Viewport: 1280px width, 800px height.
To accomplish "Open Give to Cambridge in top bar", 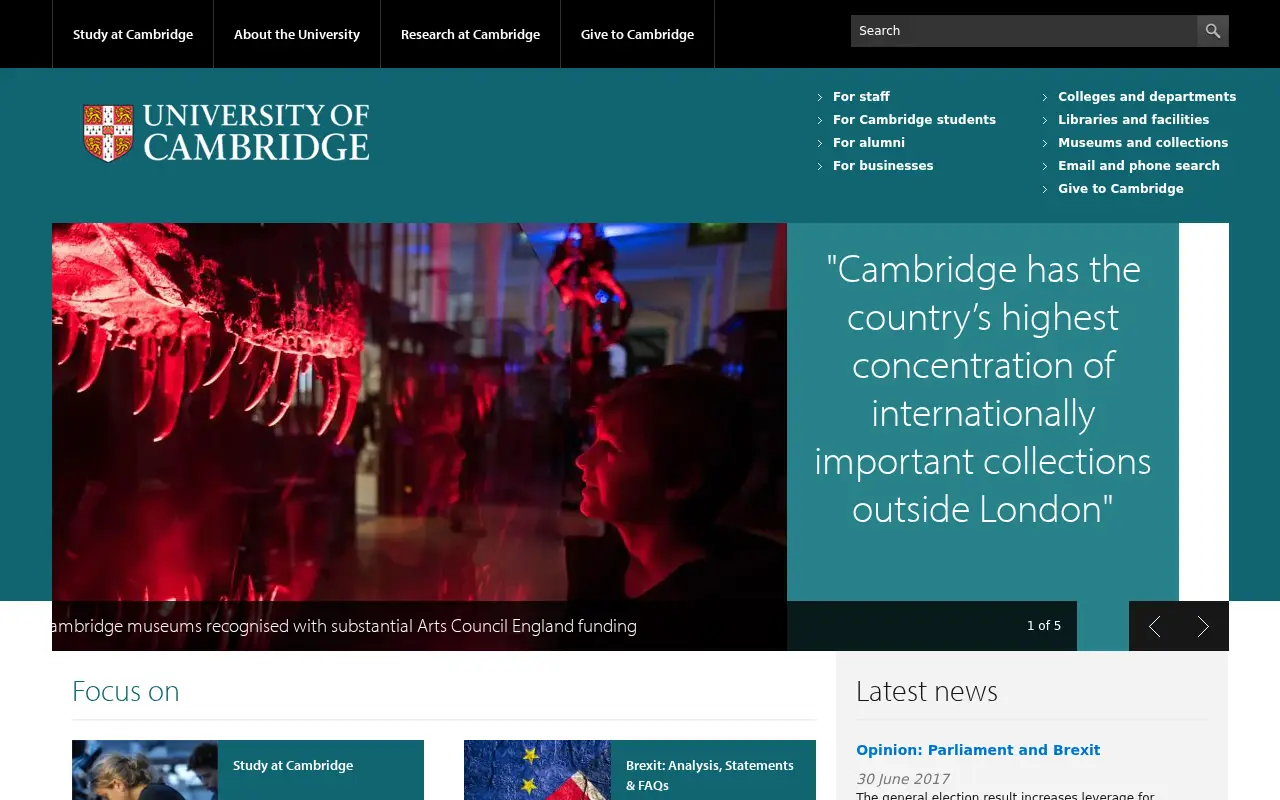I will point(637,34).
